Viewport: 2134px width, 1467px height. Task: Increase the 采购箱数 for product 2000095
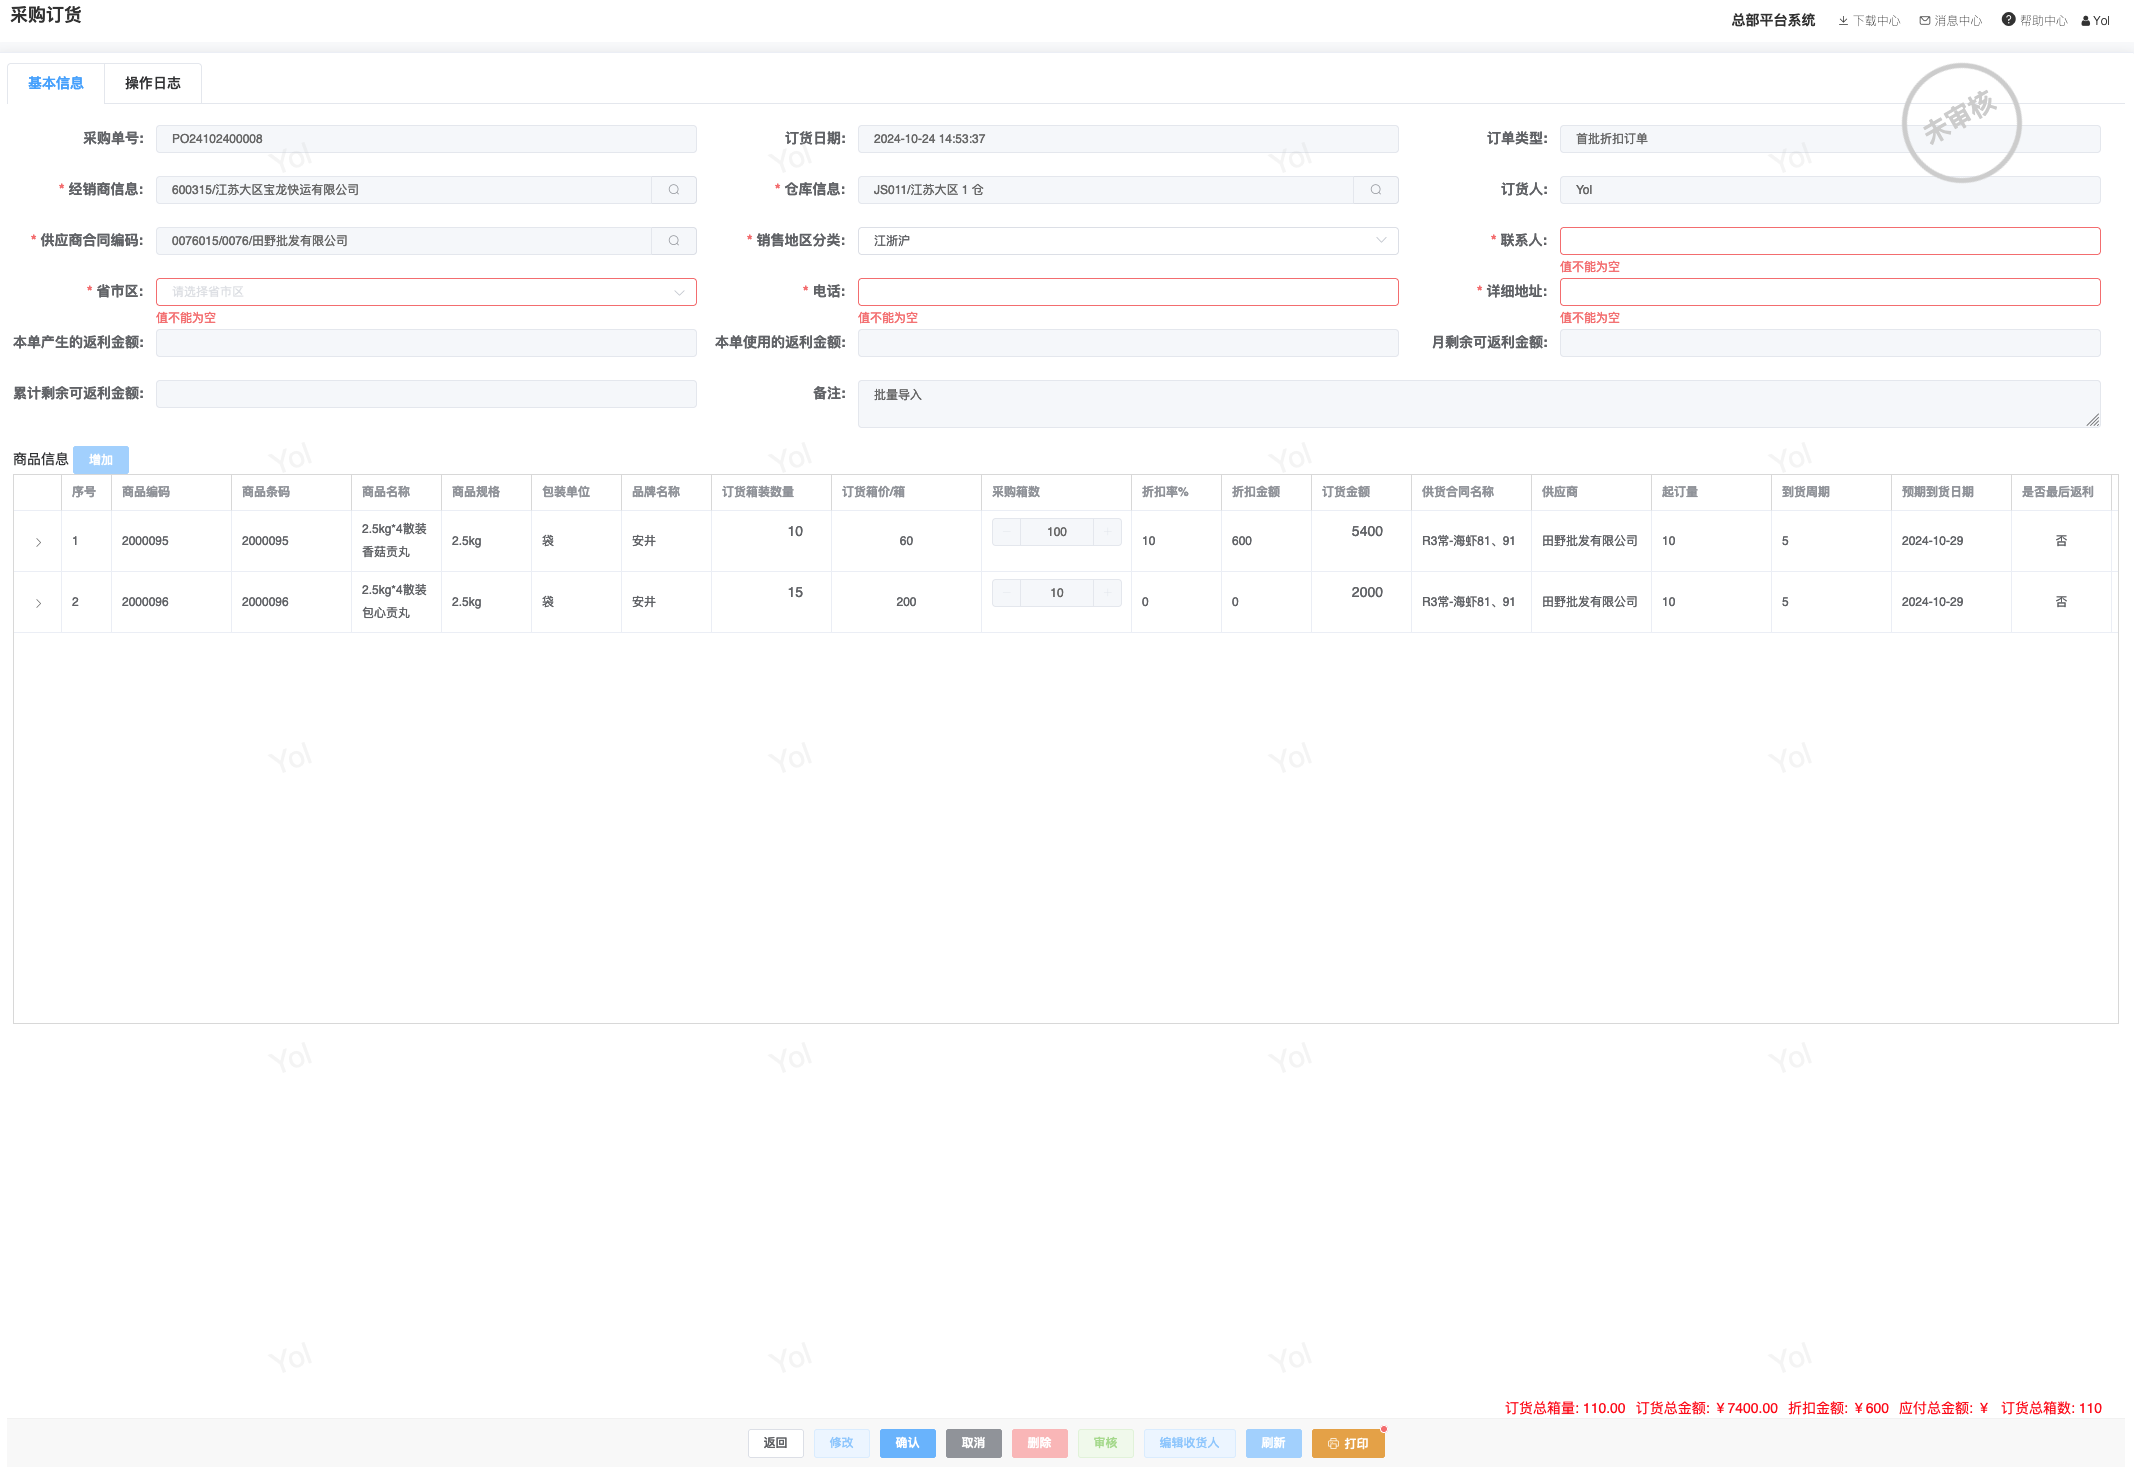click(x=1107, y=532)
